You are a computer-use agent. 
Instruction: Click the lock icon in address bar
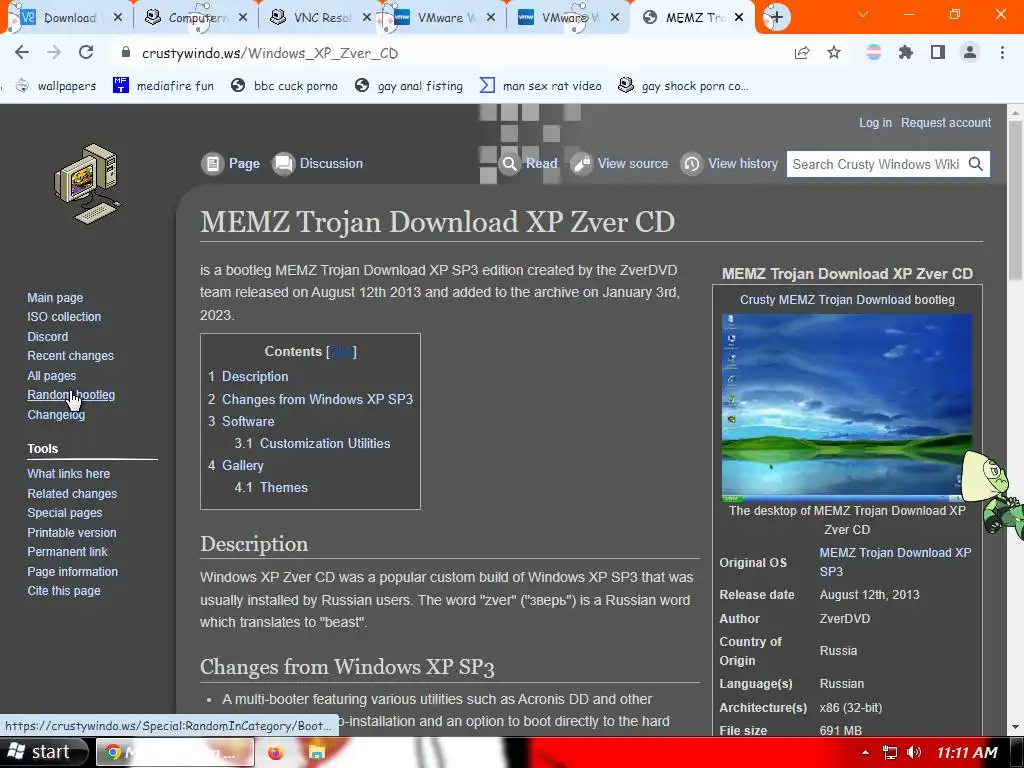coord(126,53)
